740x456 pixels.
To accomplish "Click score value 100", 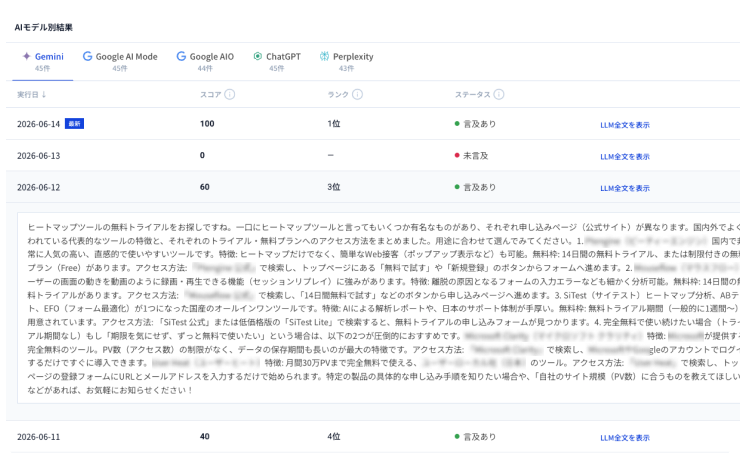I will [207, 124].
